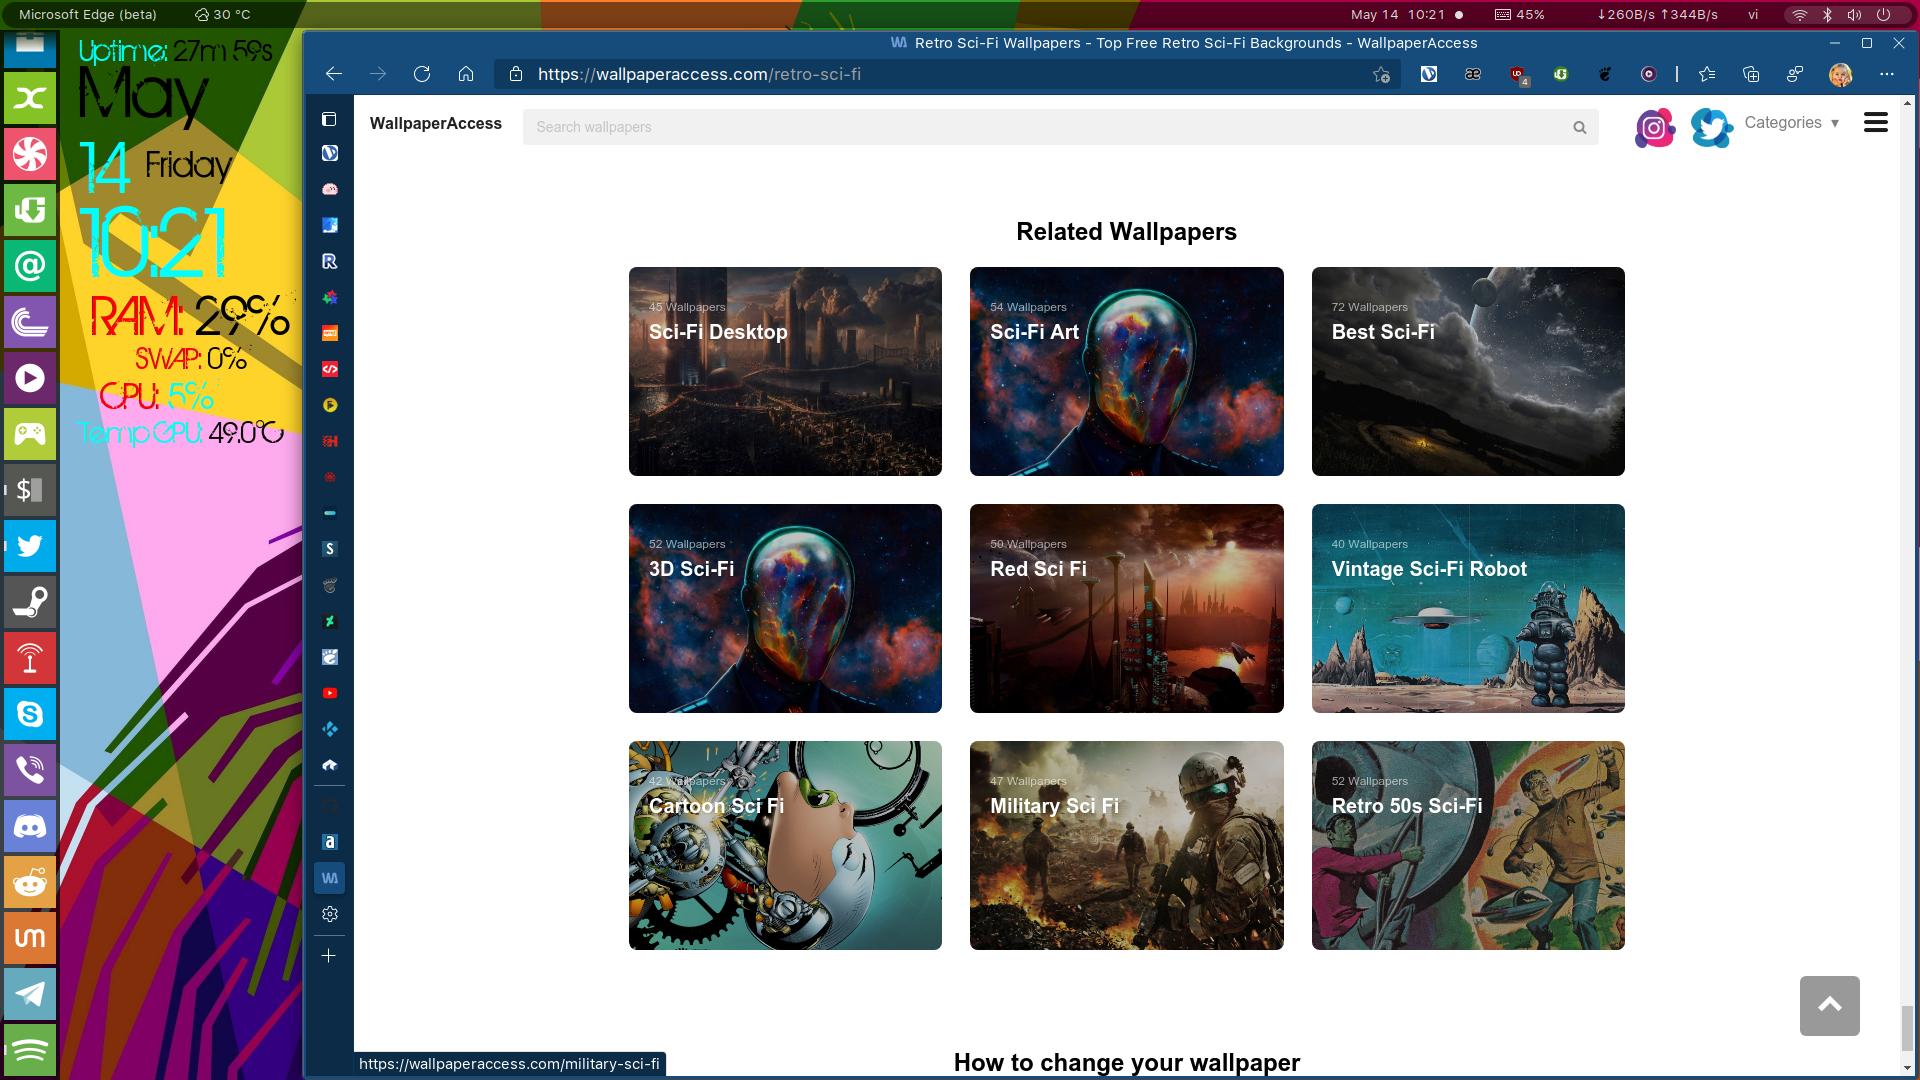Reload the current page
Viewport: 1920px width, 1080px height.
coord(422,74)
